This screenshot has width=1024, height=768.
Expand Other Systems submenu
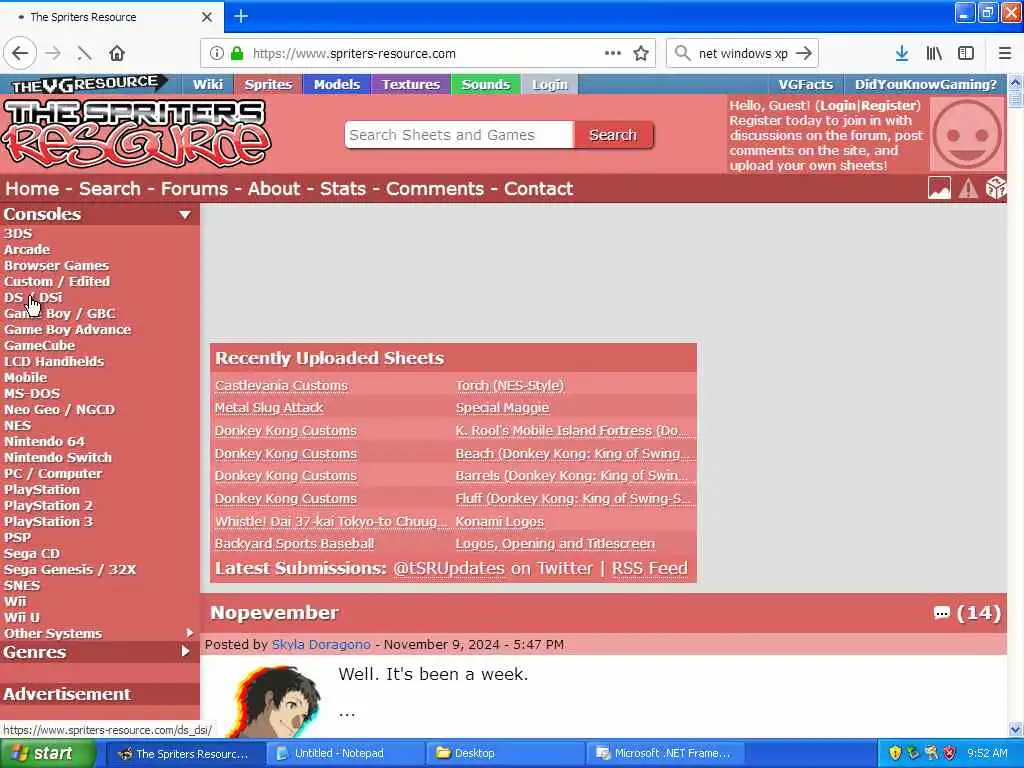coord(190,633)
